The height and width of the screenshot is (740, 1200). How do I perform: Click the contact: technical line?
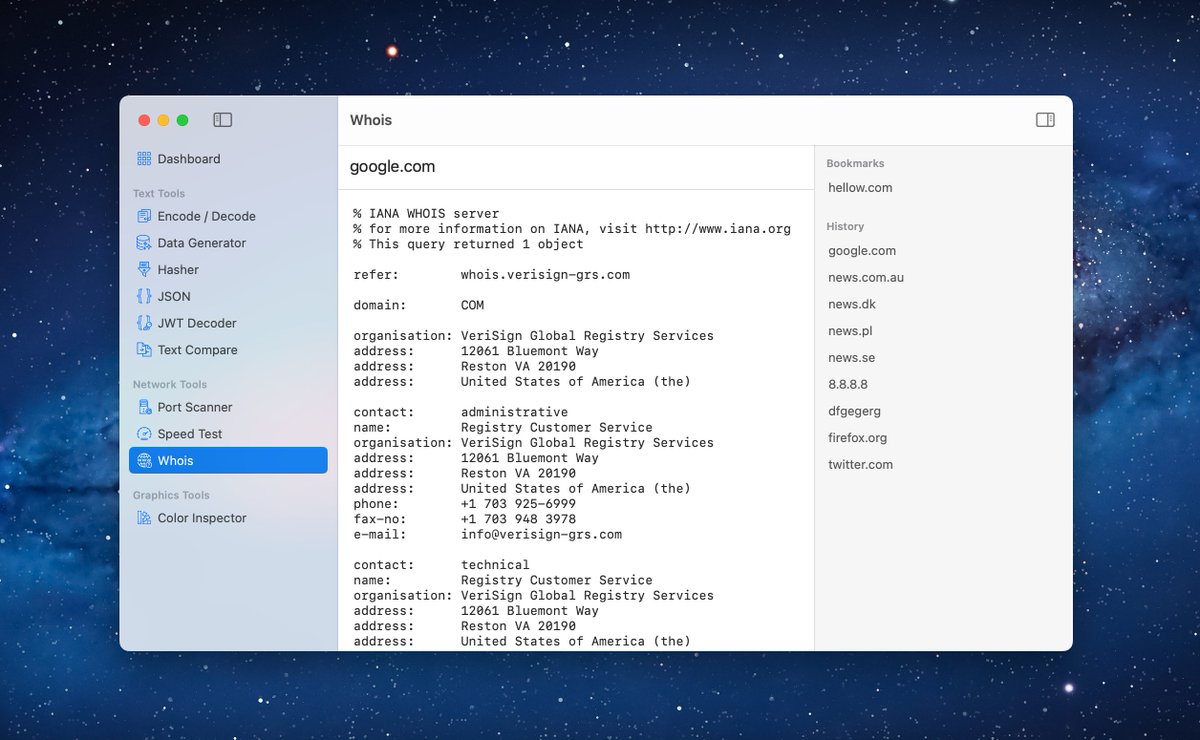442,565
